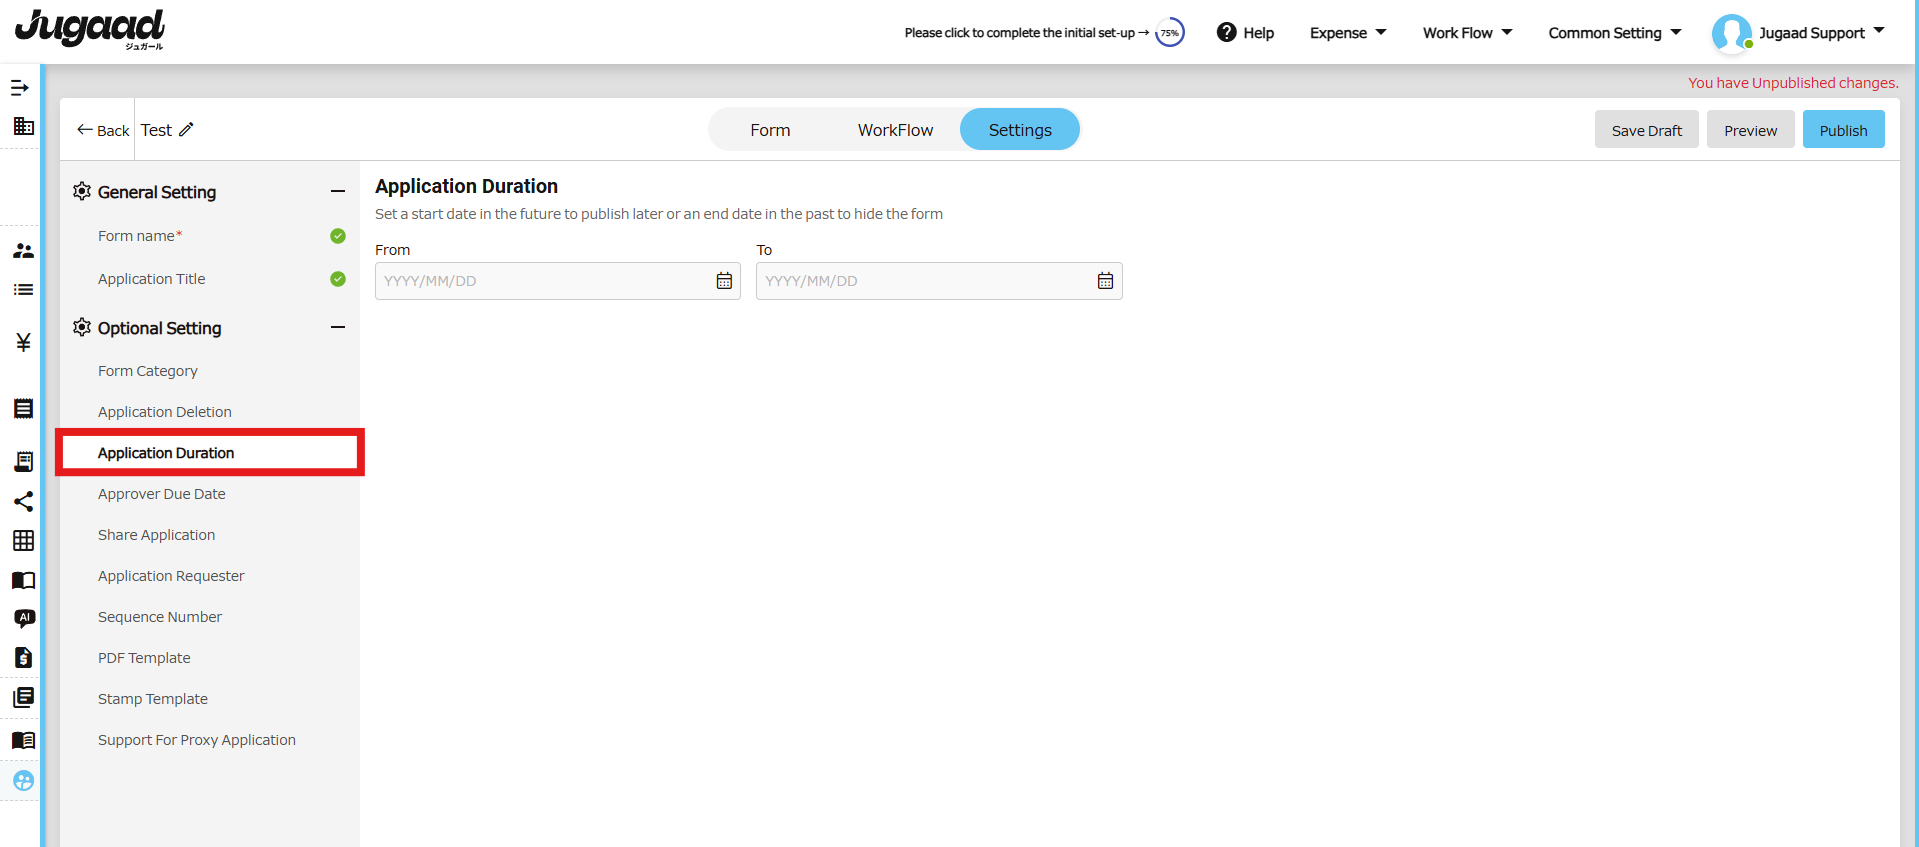Click the blue round support icon

(x=23, y=781)
